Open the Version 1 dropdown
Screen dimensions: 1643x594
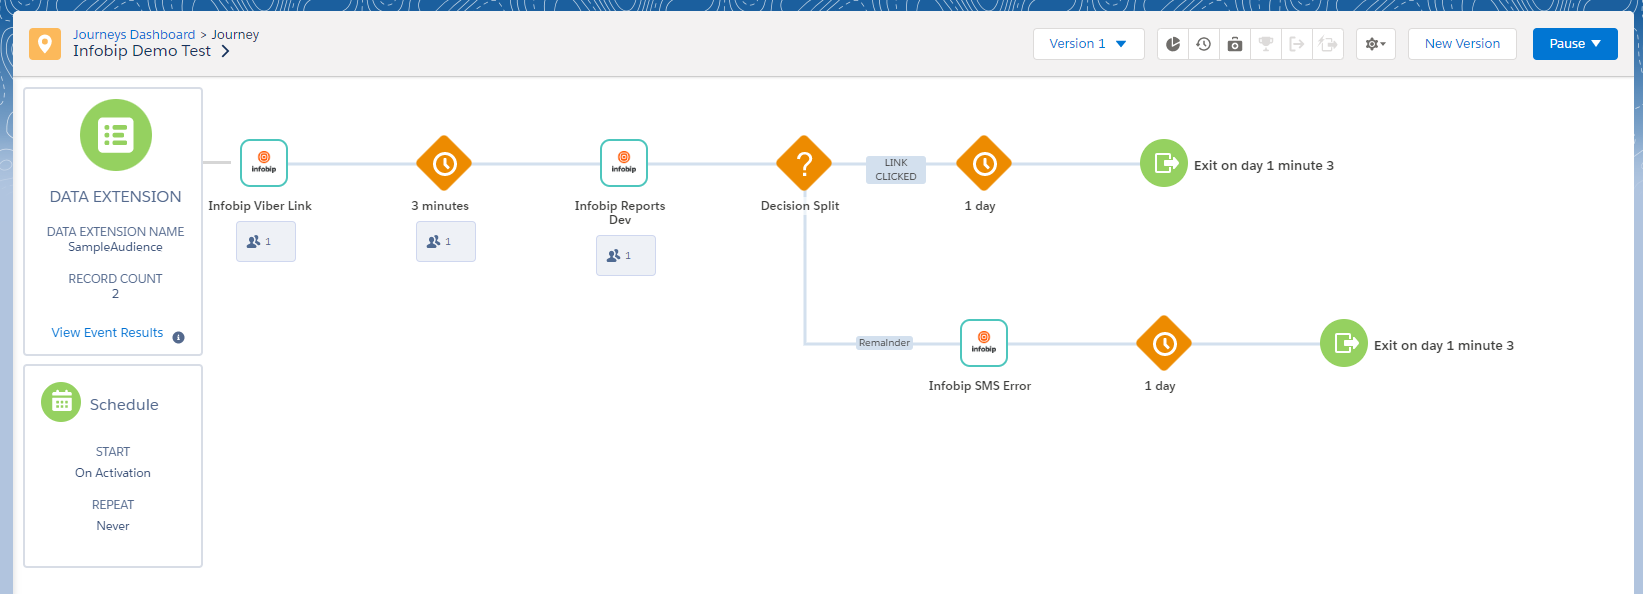(x=1088, y=44)
